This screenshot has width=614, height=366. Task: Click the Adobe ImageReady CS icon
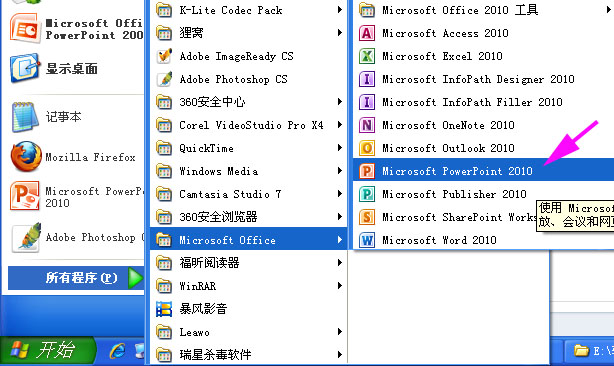[164, 56]
